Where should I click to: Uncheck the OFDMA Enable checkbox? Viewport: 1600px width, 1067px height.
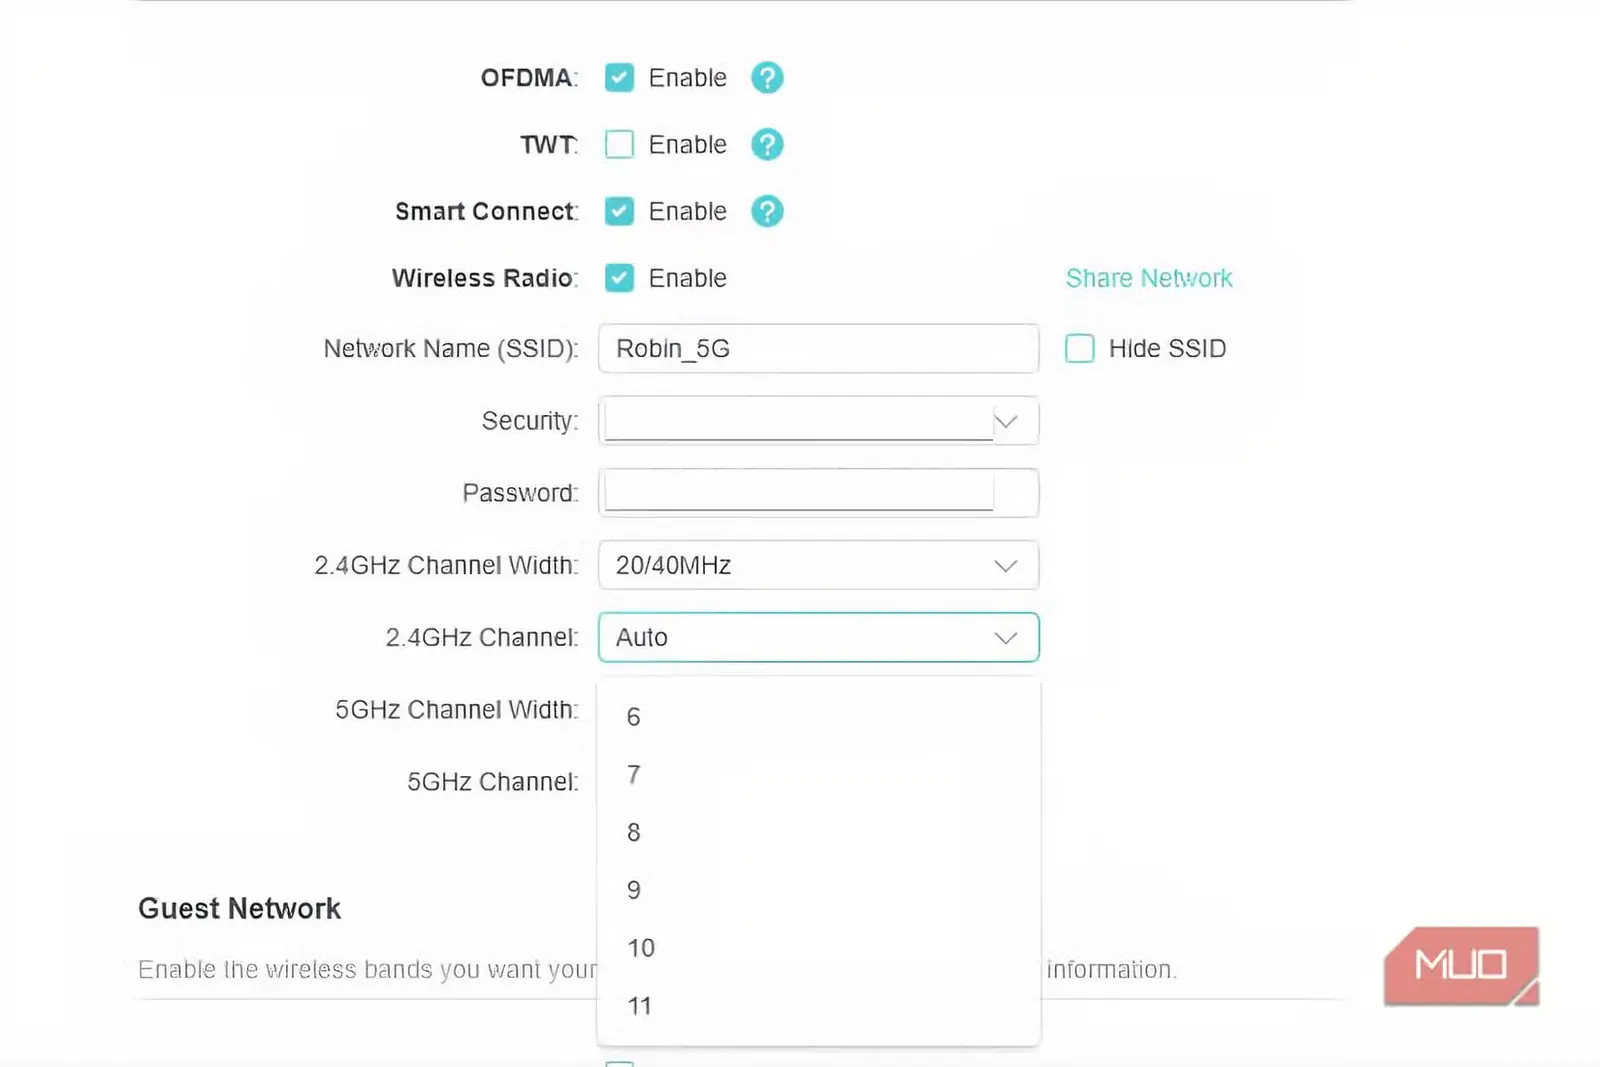pyautogui.click(x=619, y=78)
